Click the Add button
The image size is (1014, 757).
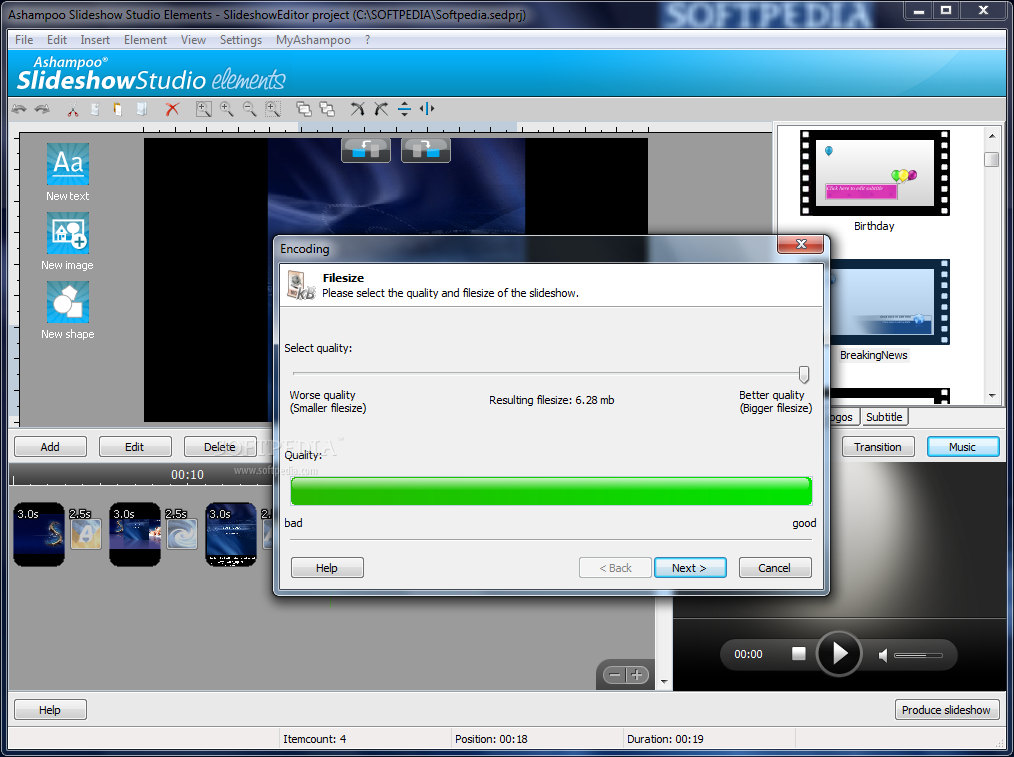click(x=50, y=447)
